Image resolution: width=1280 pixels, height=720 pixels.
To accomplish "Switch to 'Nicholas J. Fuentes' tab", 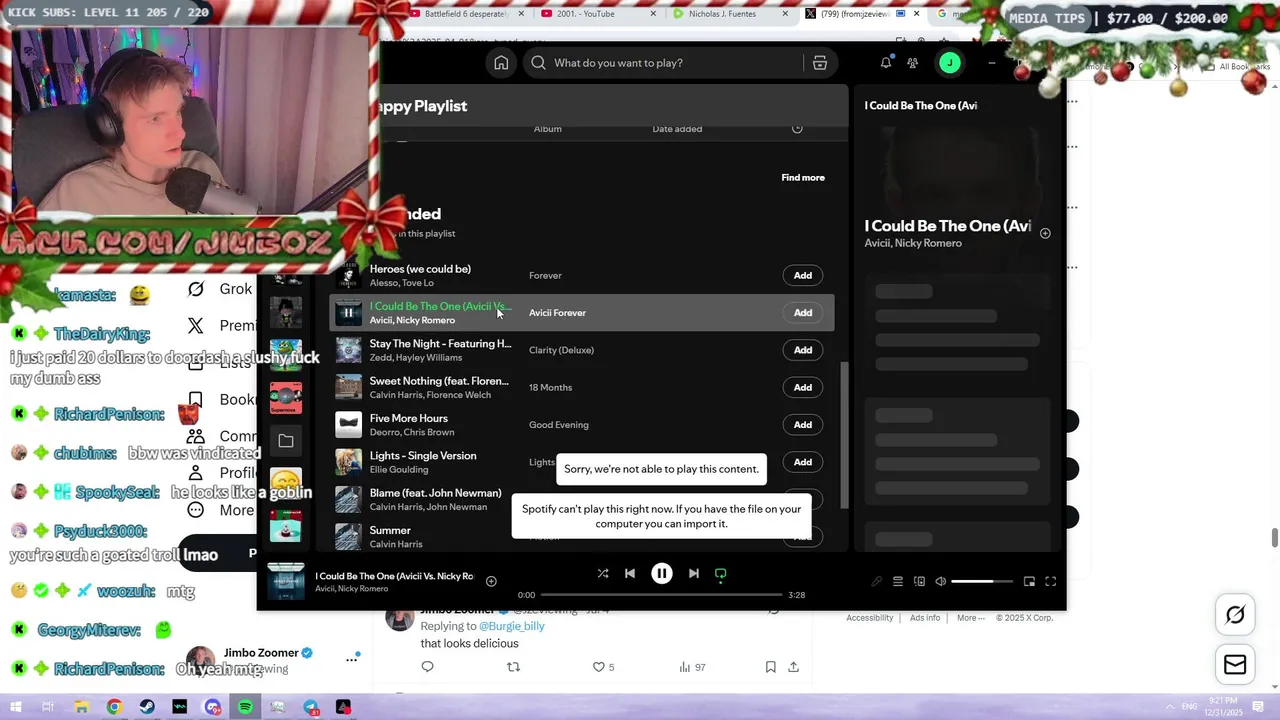I will pyautogui.click(x=728, y=14).
